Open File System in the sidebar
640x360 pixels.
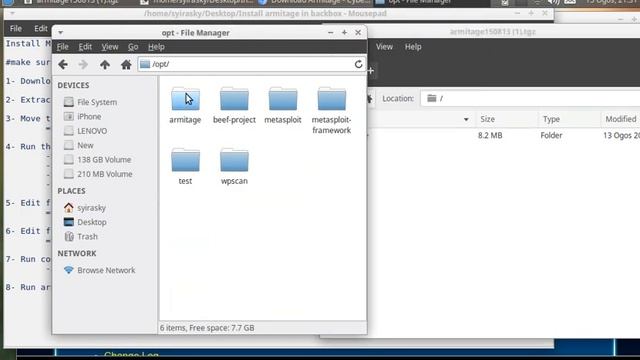(x=91, y=102)
